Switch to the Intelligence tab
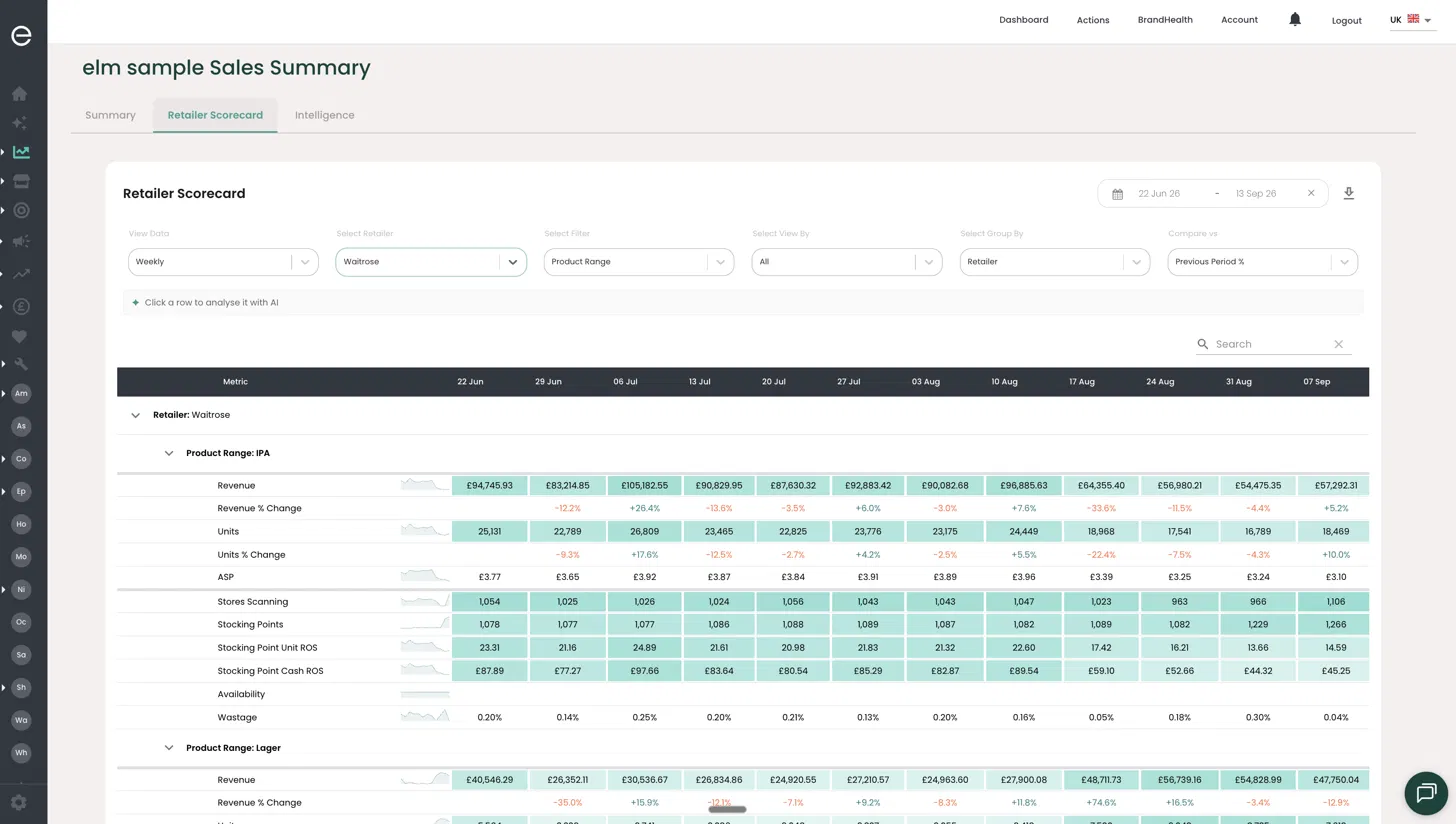This screenshot has width=1456, height=824. 325,115
